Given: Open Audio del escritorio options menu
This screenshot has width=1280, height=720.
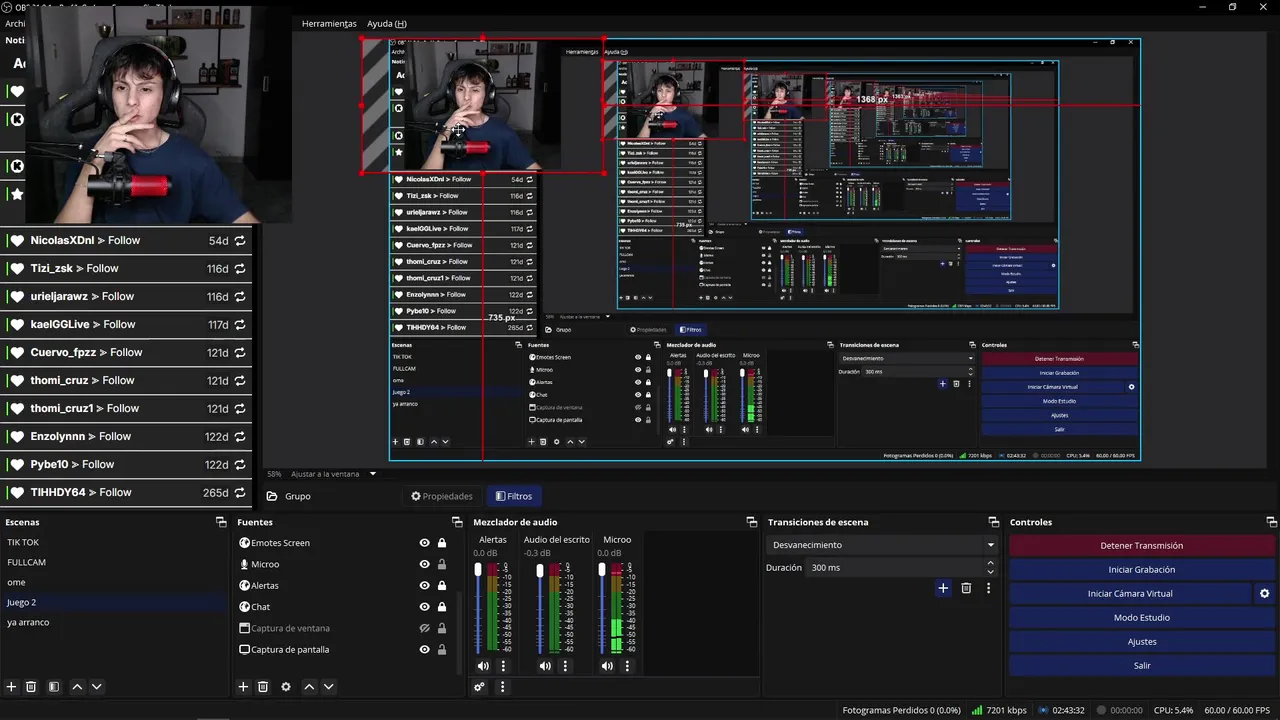Looking at the screenshot, I should (x=565, y=666).
